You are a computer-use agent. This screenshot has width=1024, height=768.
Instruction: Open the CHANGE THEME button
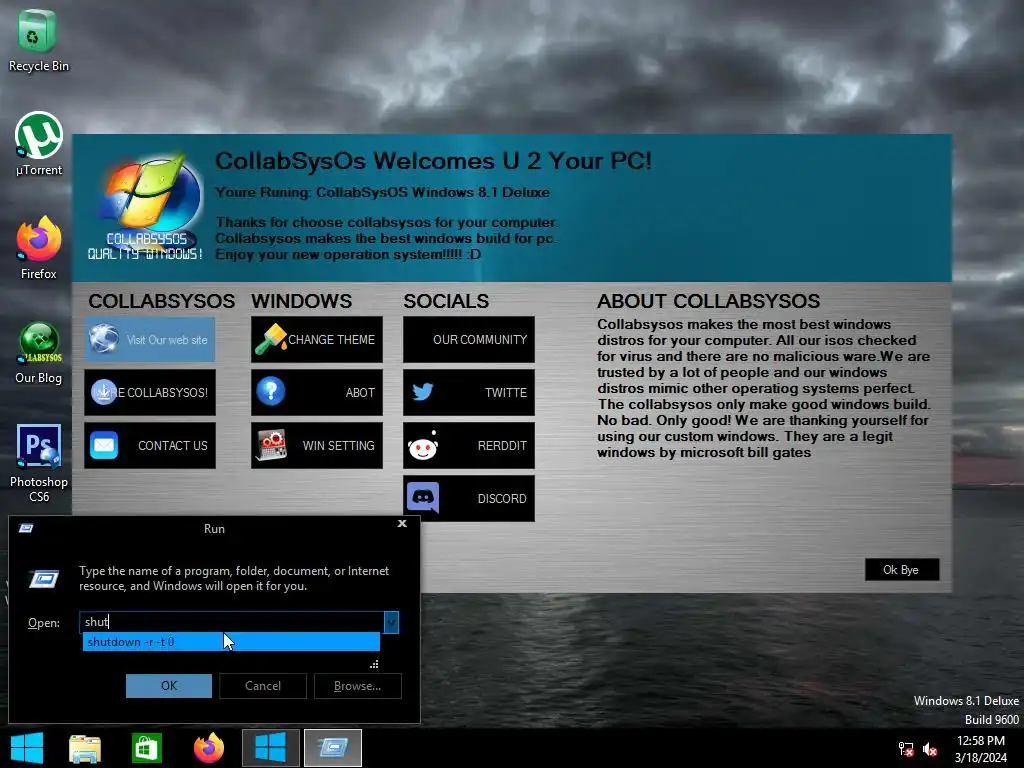click(317, 340)
